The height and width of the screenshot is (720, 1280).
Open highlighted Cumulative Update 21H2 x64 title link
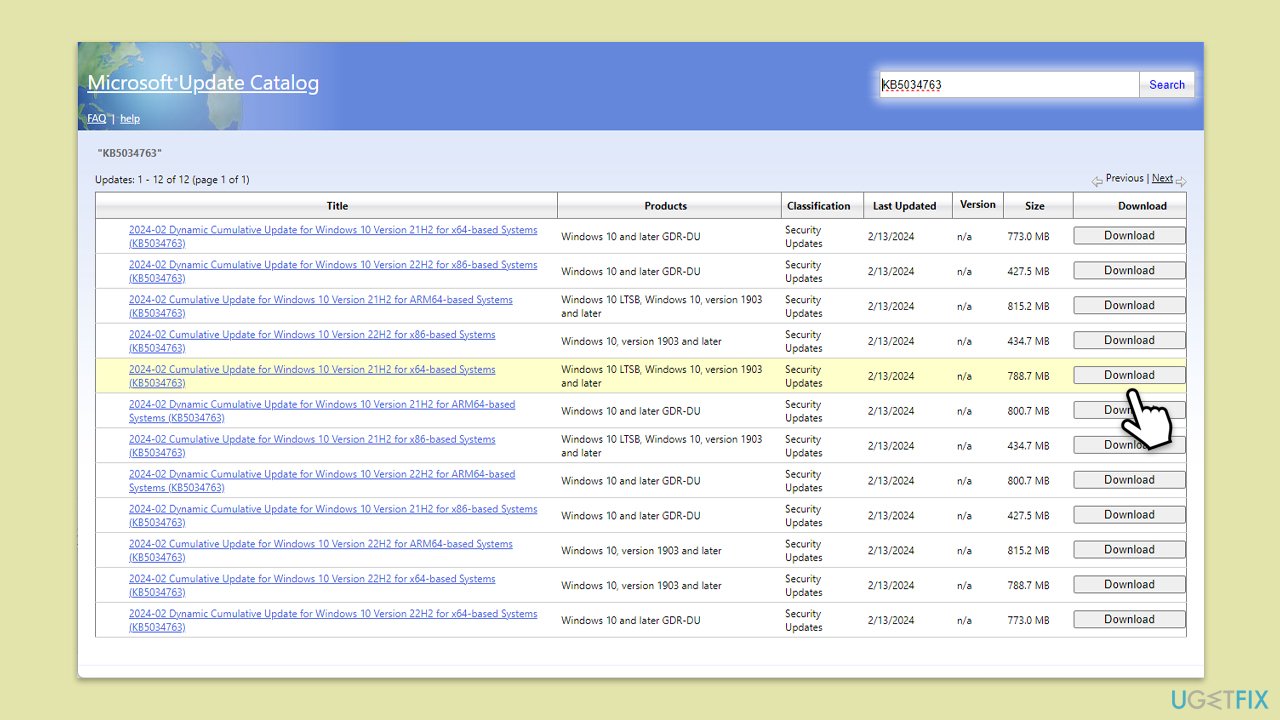pyautogui.click(x=312, y=376)
